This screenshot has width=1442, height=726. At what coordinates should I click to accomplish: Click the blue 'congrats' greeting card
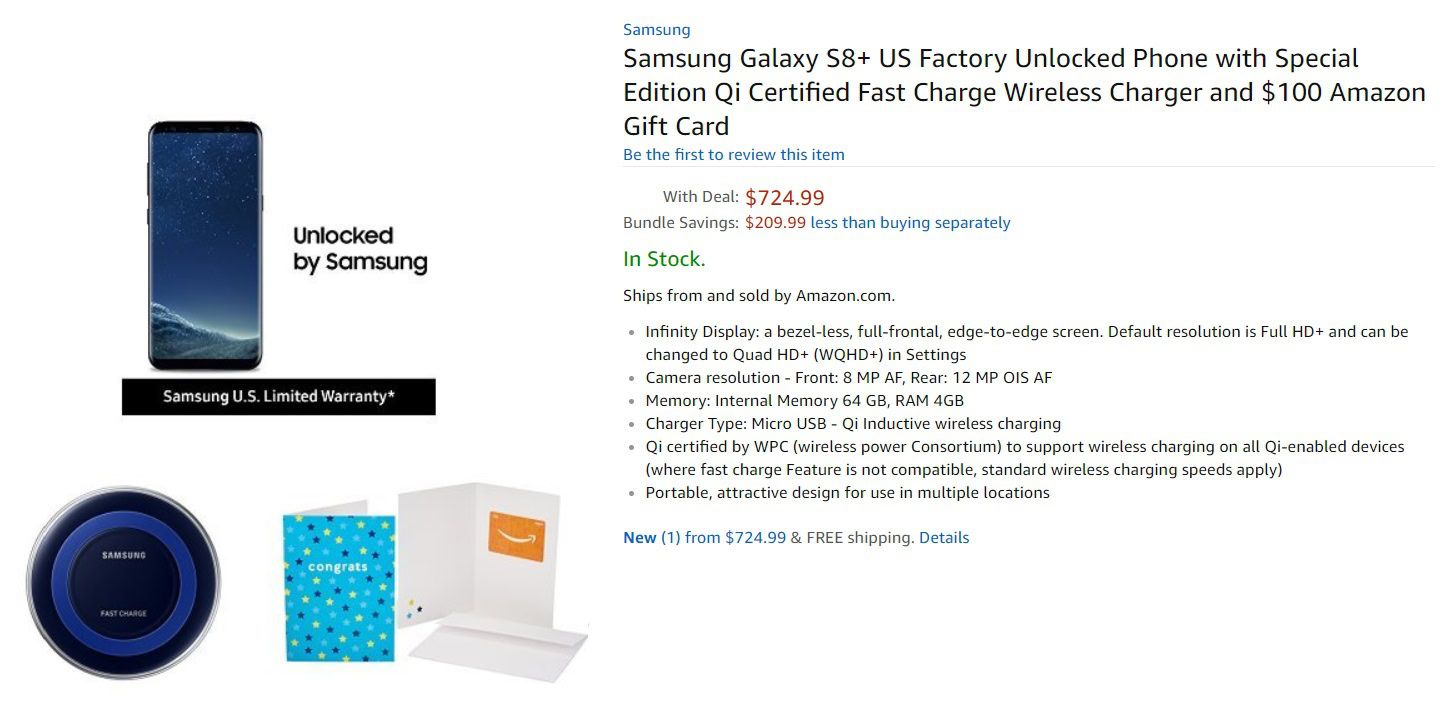coord(338,587)
